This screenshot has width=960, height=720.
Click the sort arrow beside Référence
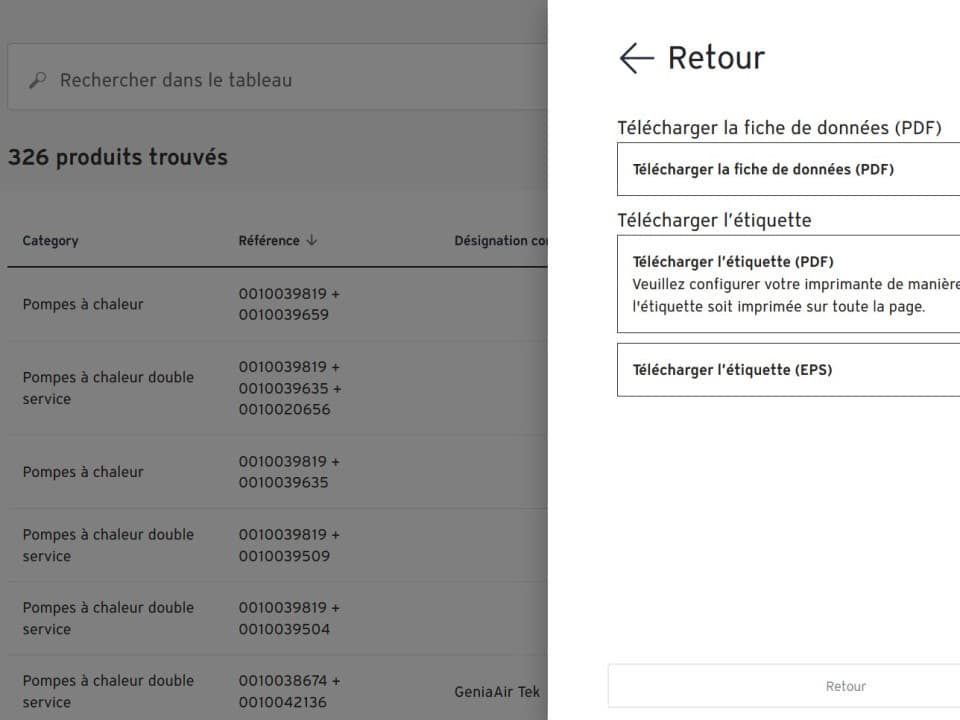coord(312,241)
